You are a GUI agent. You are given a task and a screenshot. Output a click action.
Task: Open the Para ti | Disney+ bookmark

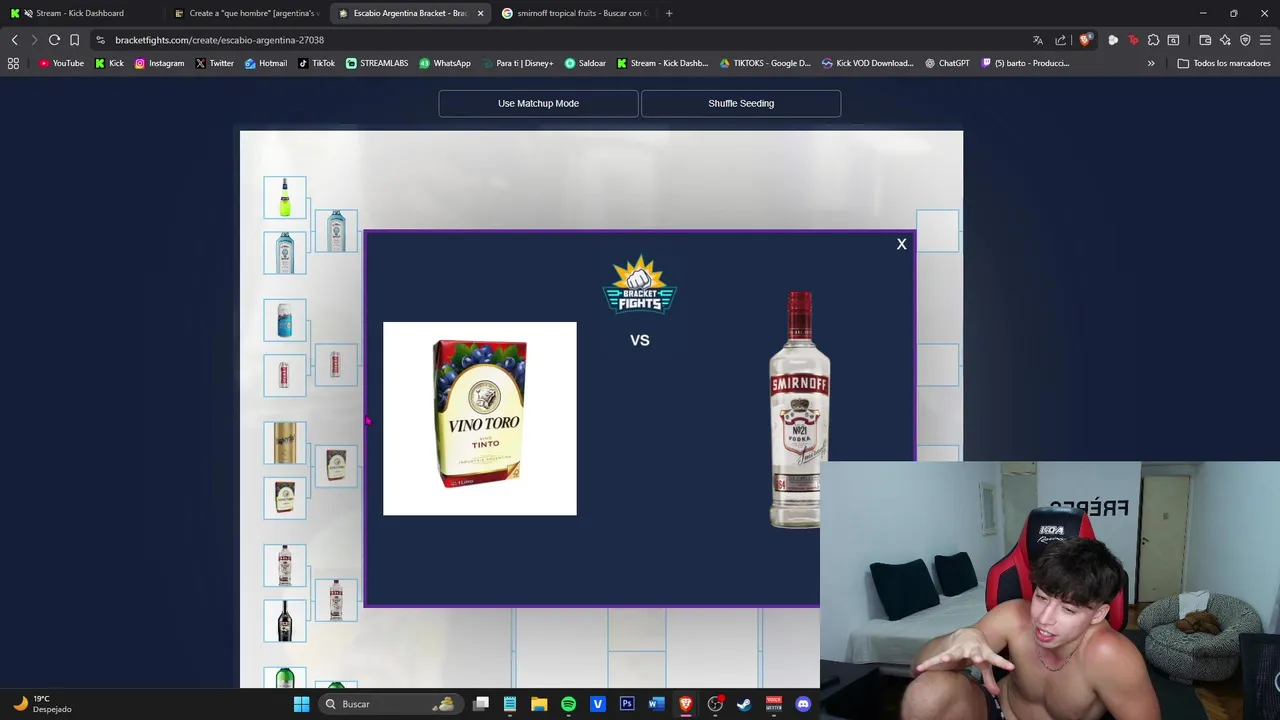point(517,63)
